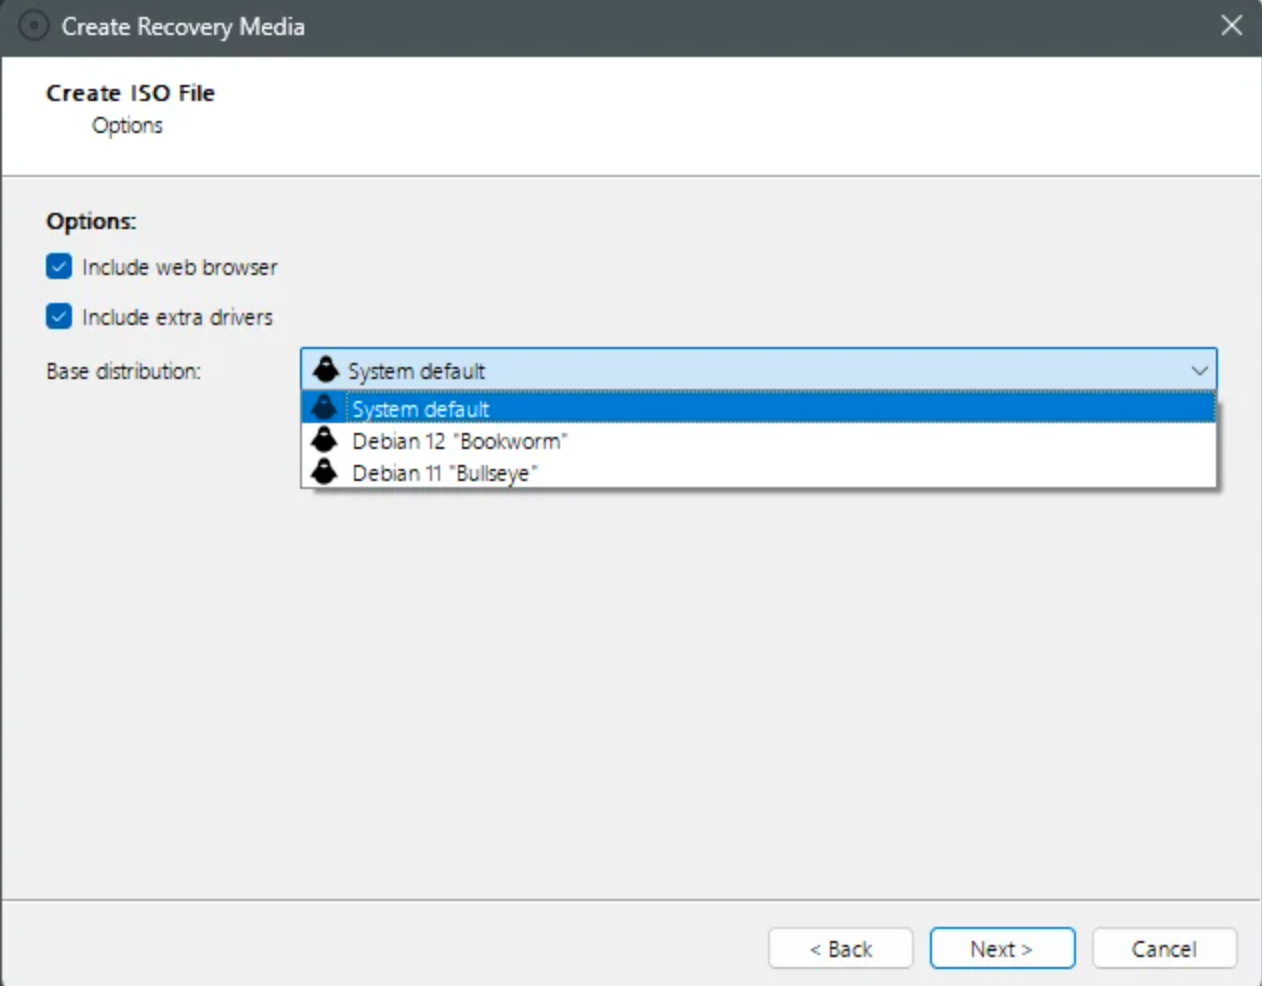Click the "Base distribution:" label
Viewport: 1262px width, 986px height.
123,371
